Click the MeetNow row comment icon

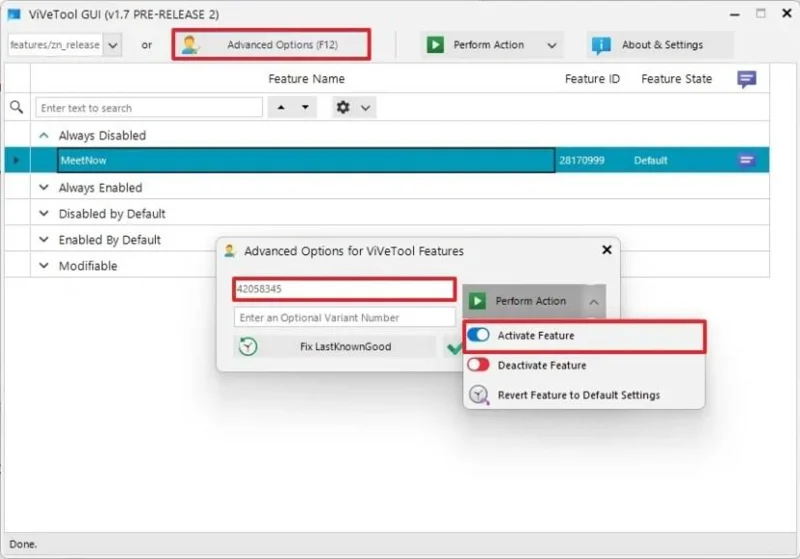click(746, 160)
